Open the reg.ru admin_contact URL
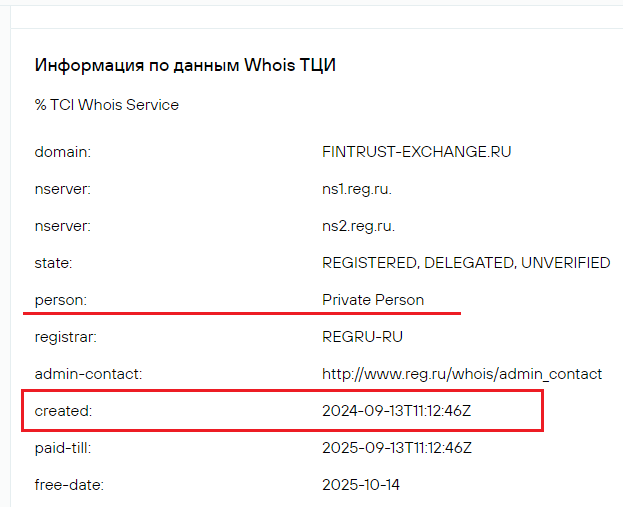The image size is (623, 507). 462,374
